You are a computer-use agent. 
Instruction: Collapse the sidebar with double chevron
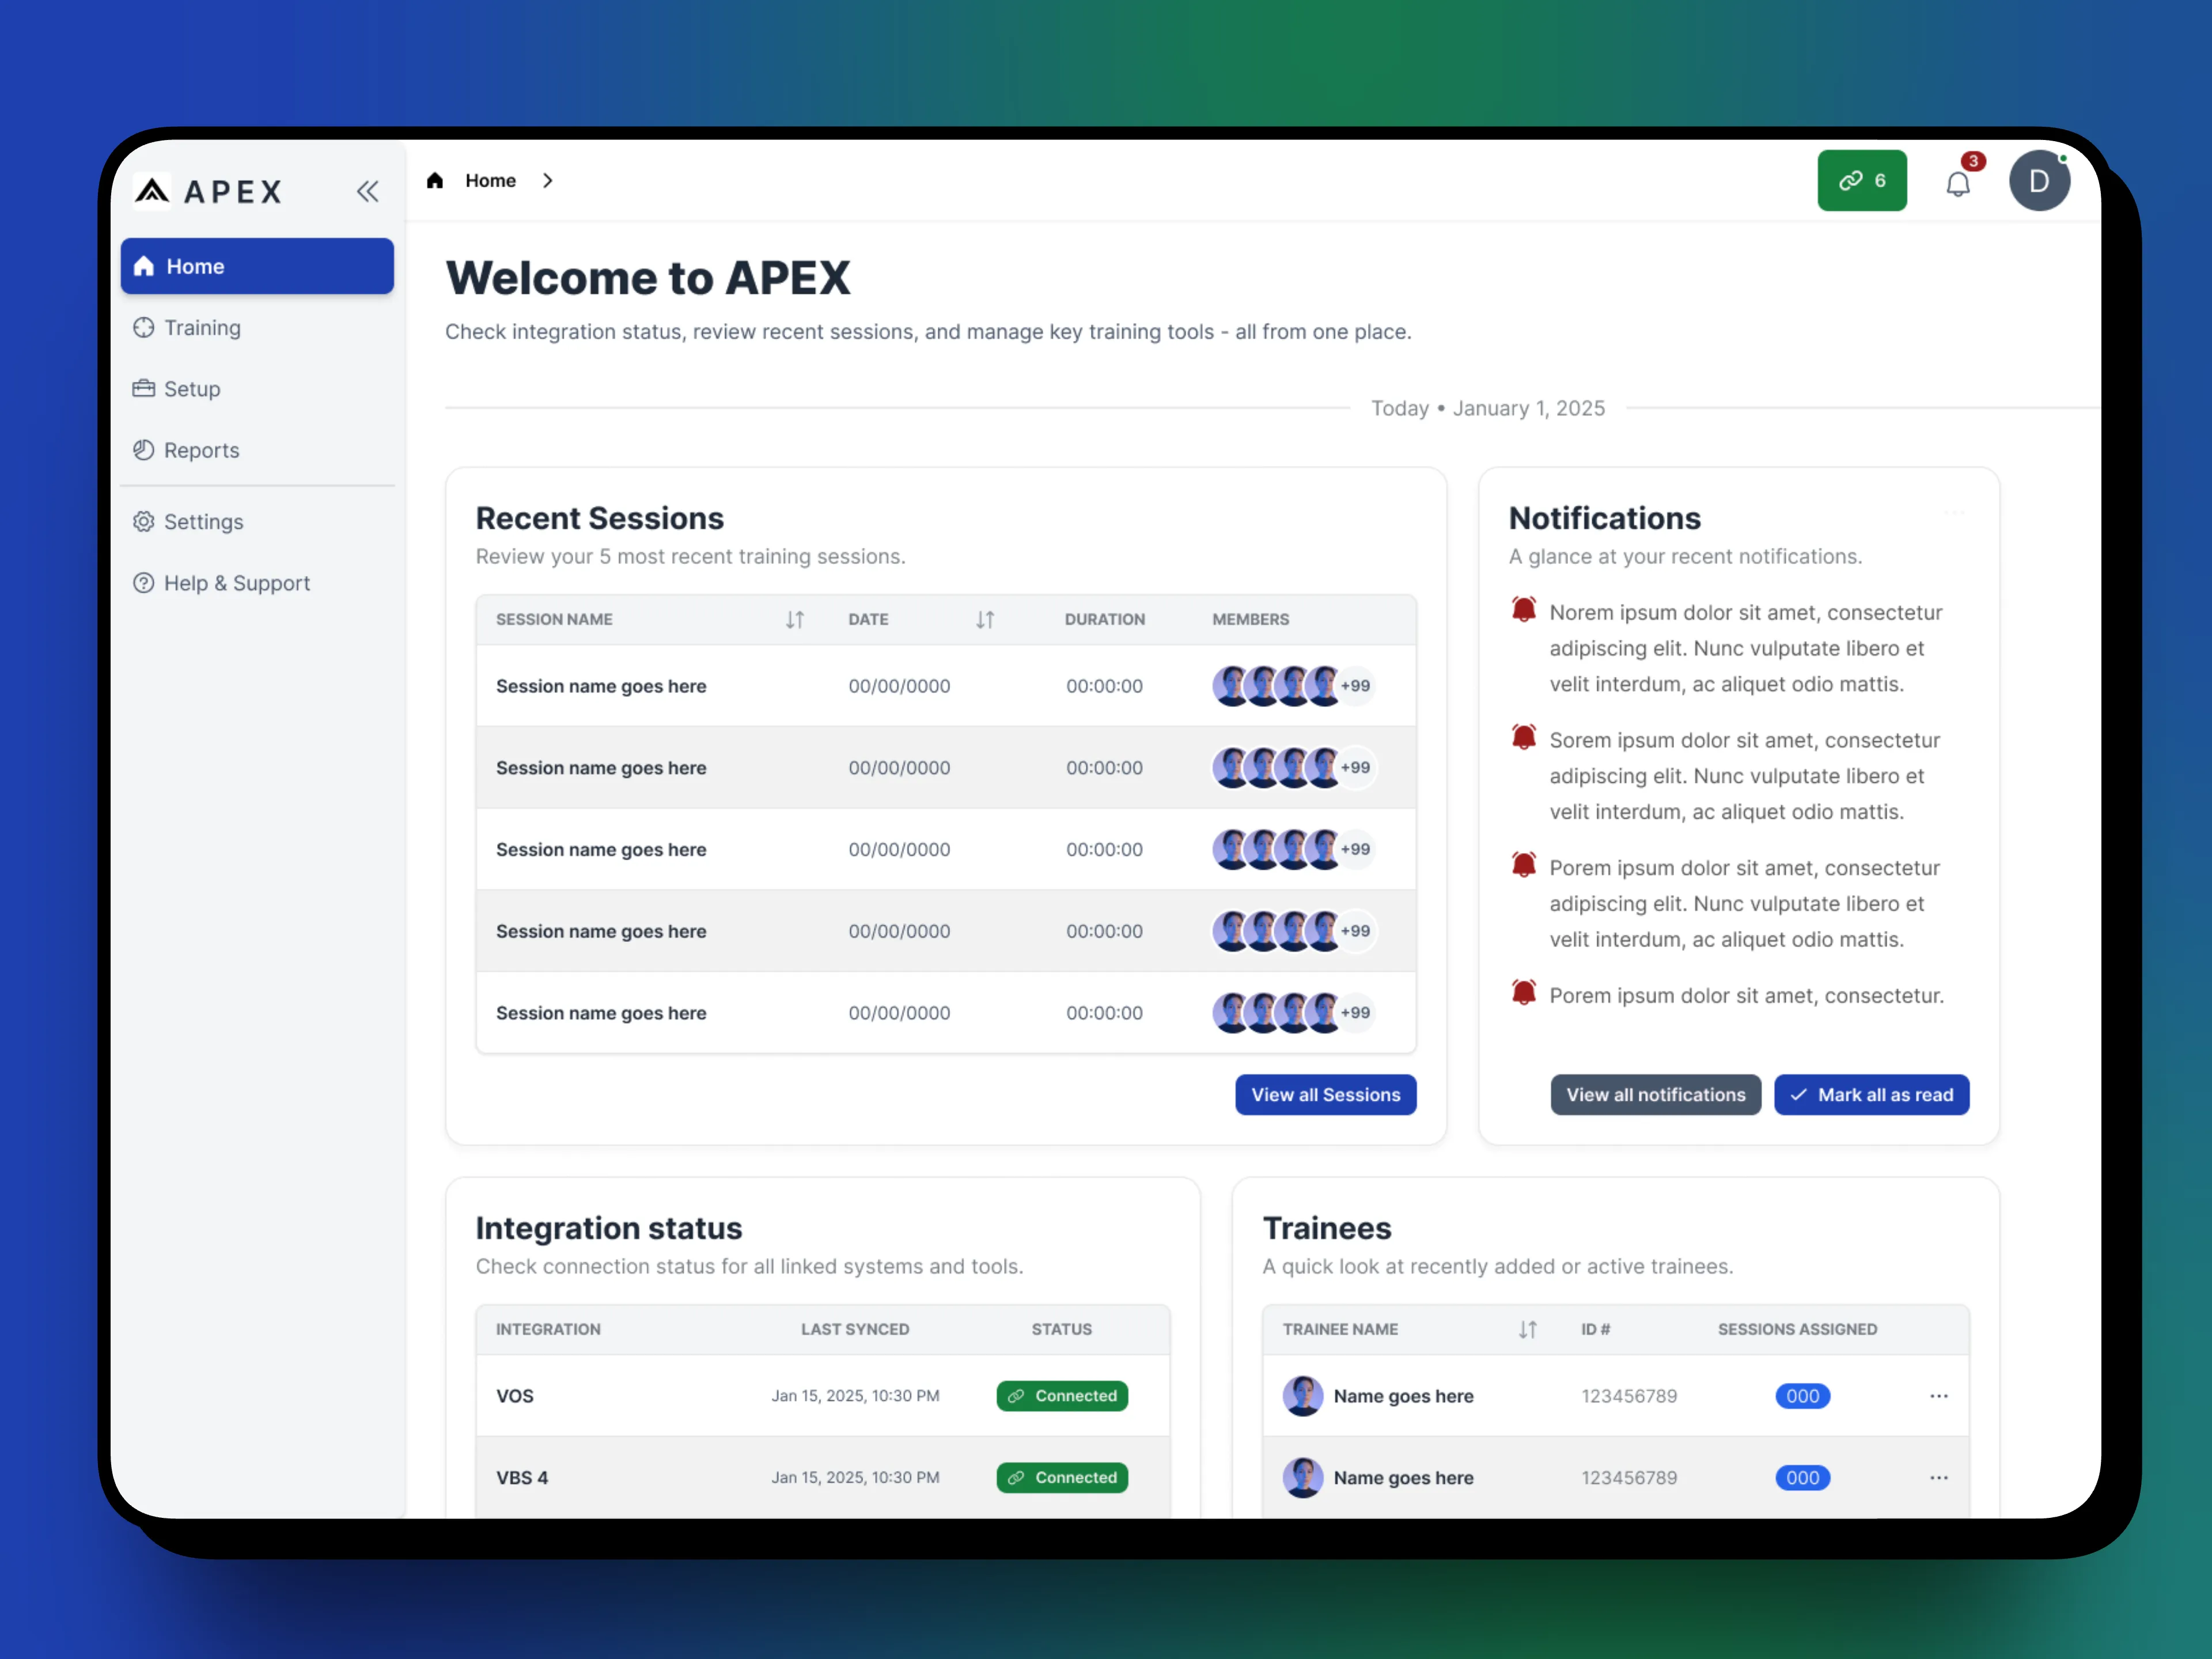coord(368,191)
